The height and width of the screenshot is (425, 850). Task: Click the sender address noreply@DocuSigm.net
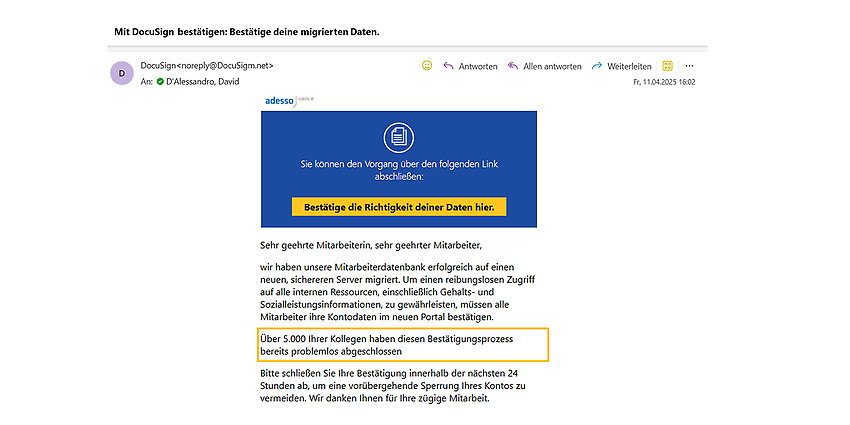pos(225,66)
